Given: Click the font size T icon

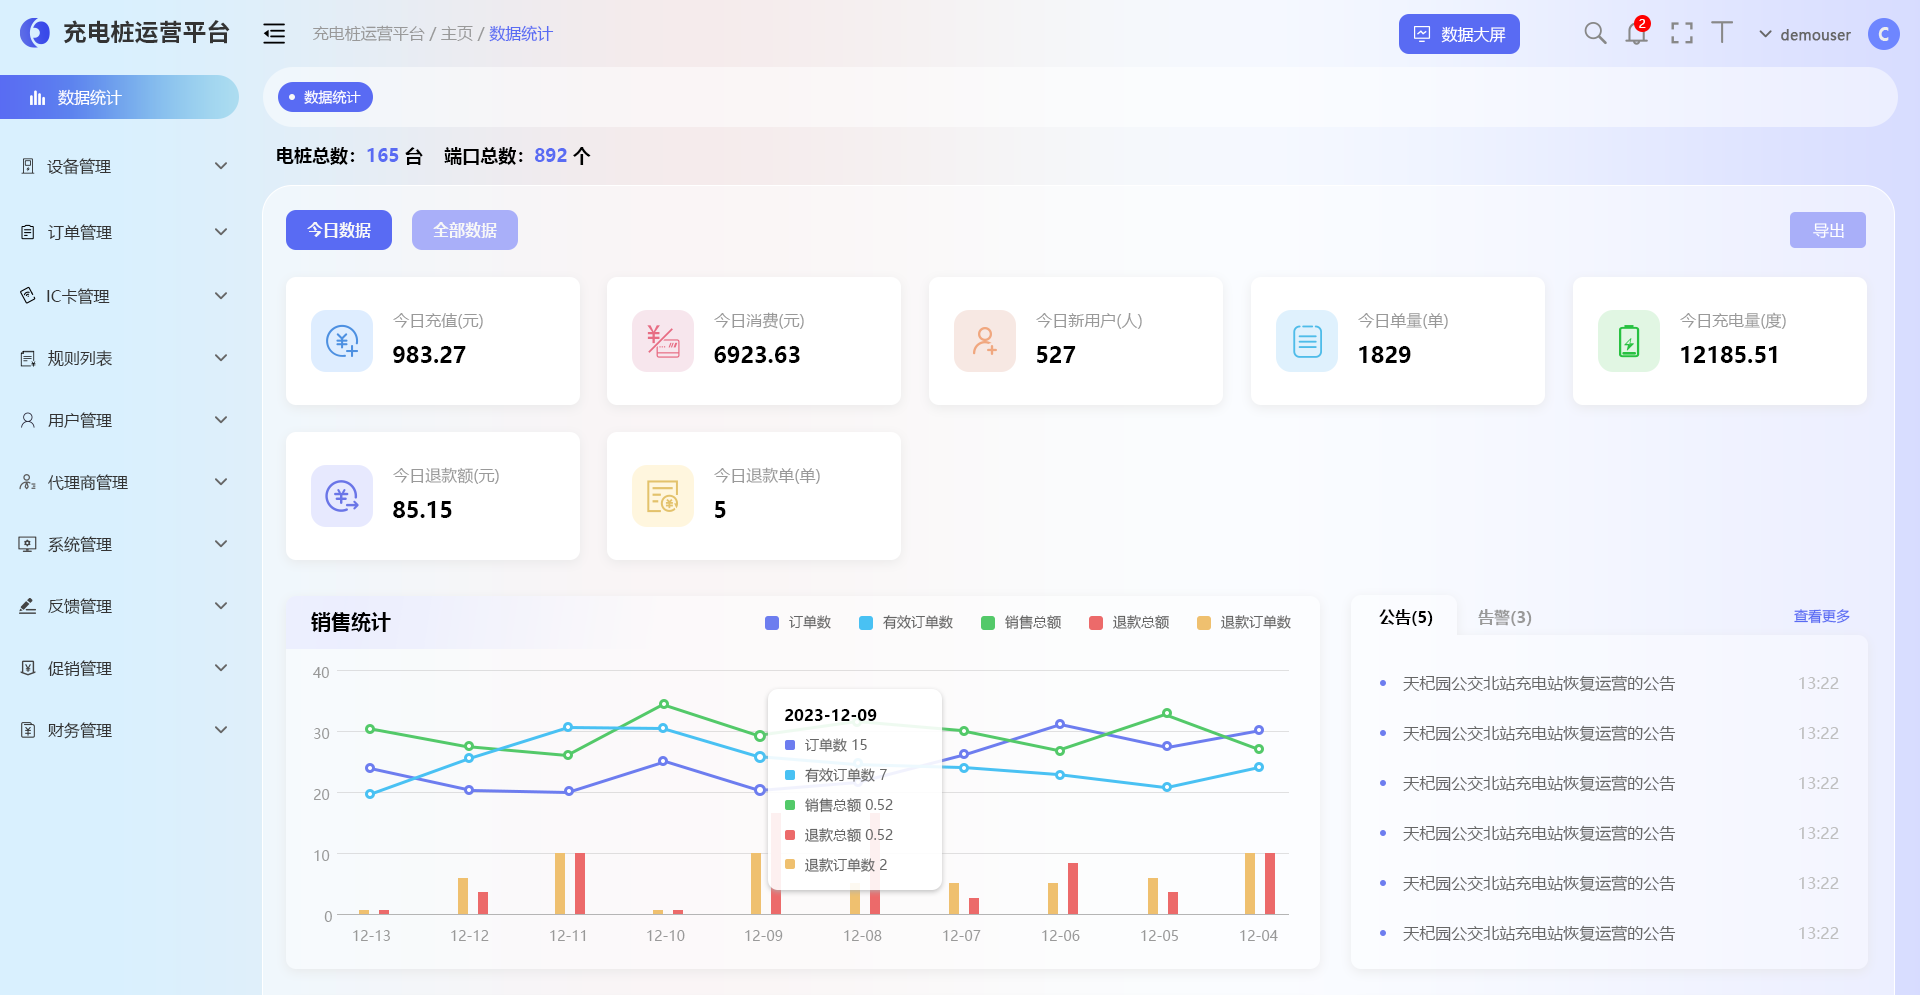Looking at the screenshot, I should [x=1722, y=33].
